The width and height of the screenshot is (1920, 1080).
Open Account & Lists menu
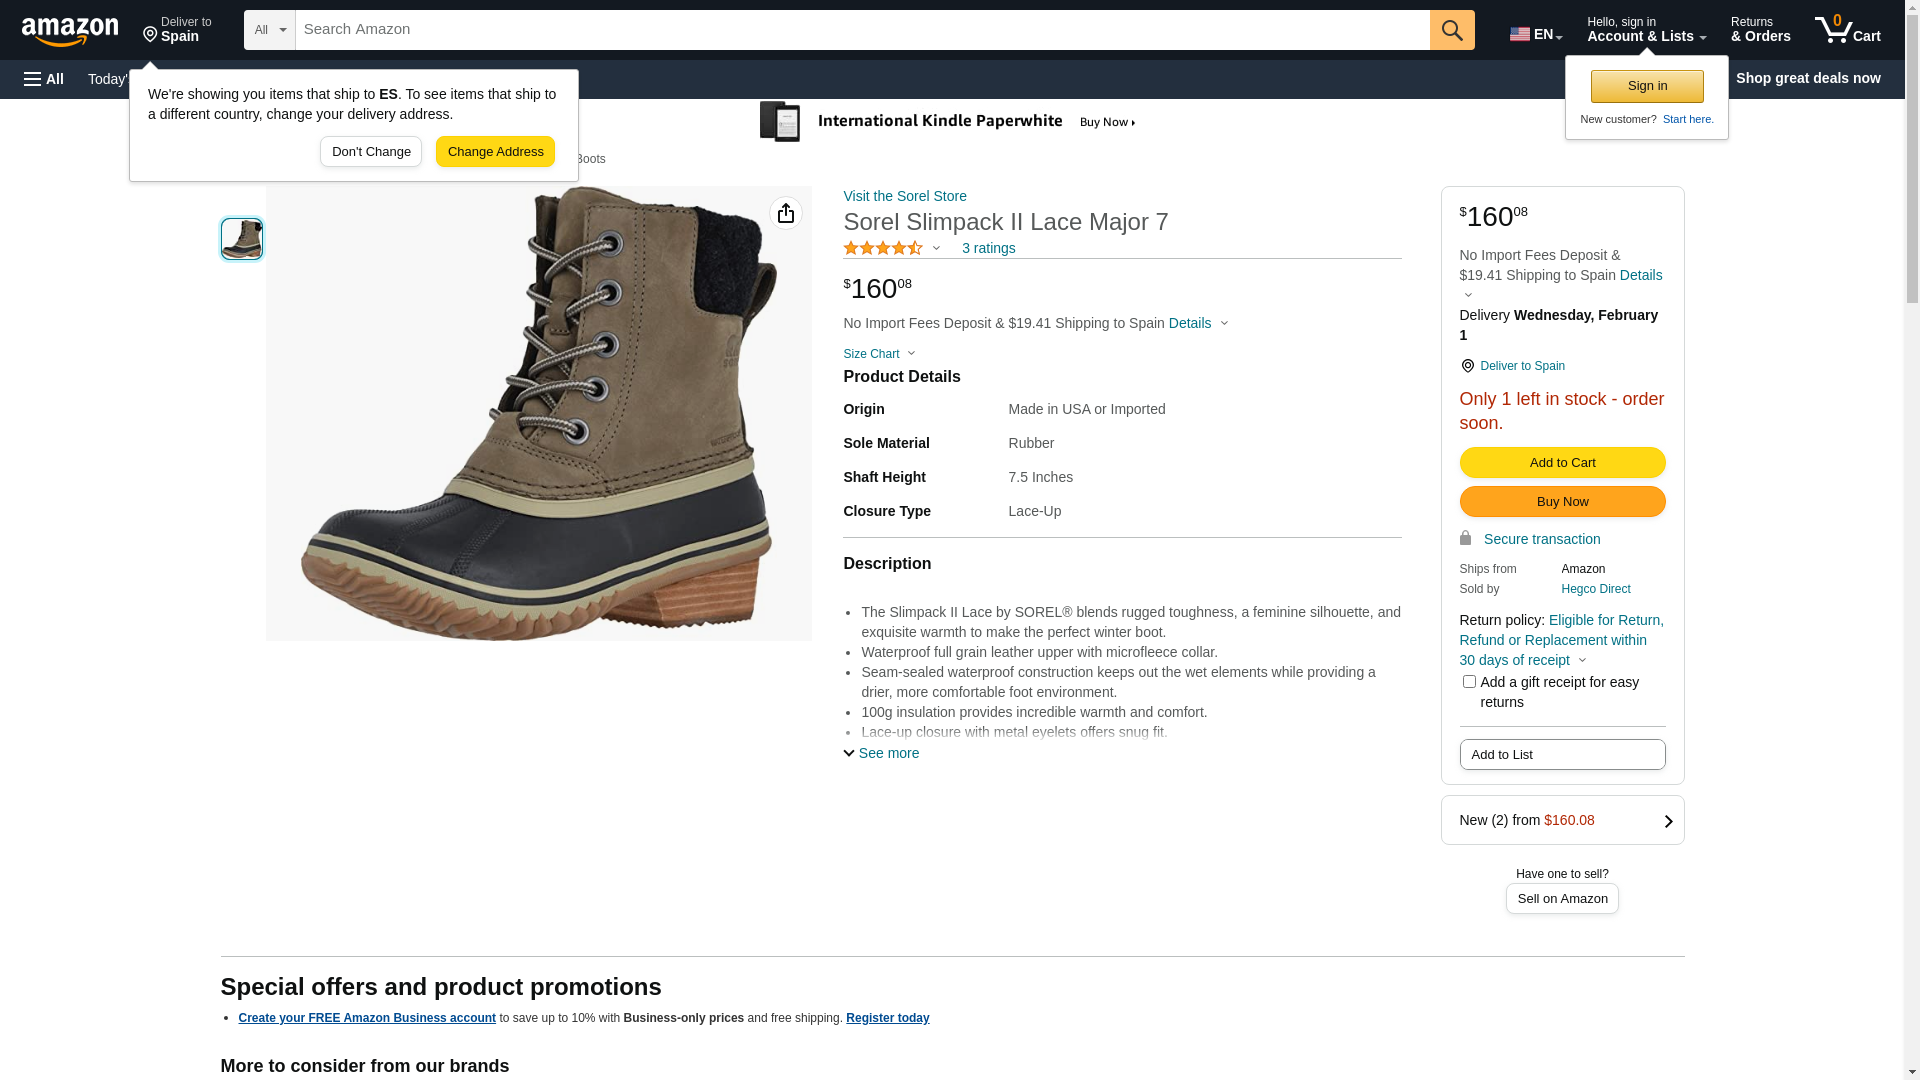(x=1646, y=30)
